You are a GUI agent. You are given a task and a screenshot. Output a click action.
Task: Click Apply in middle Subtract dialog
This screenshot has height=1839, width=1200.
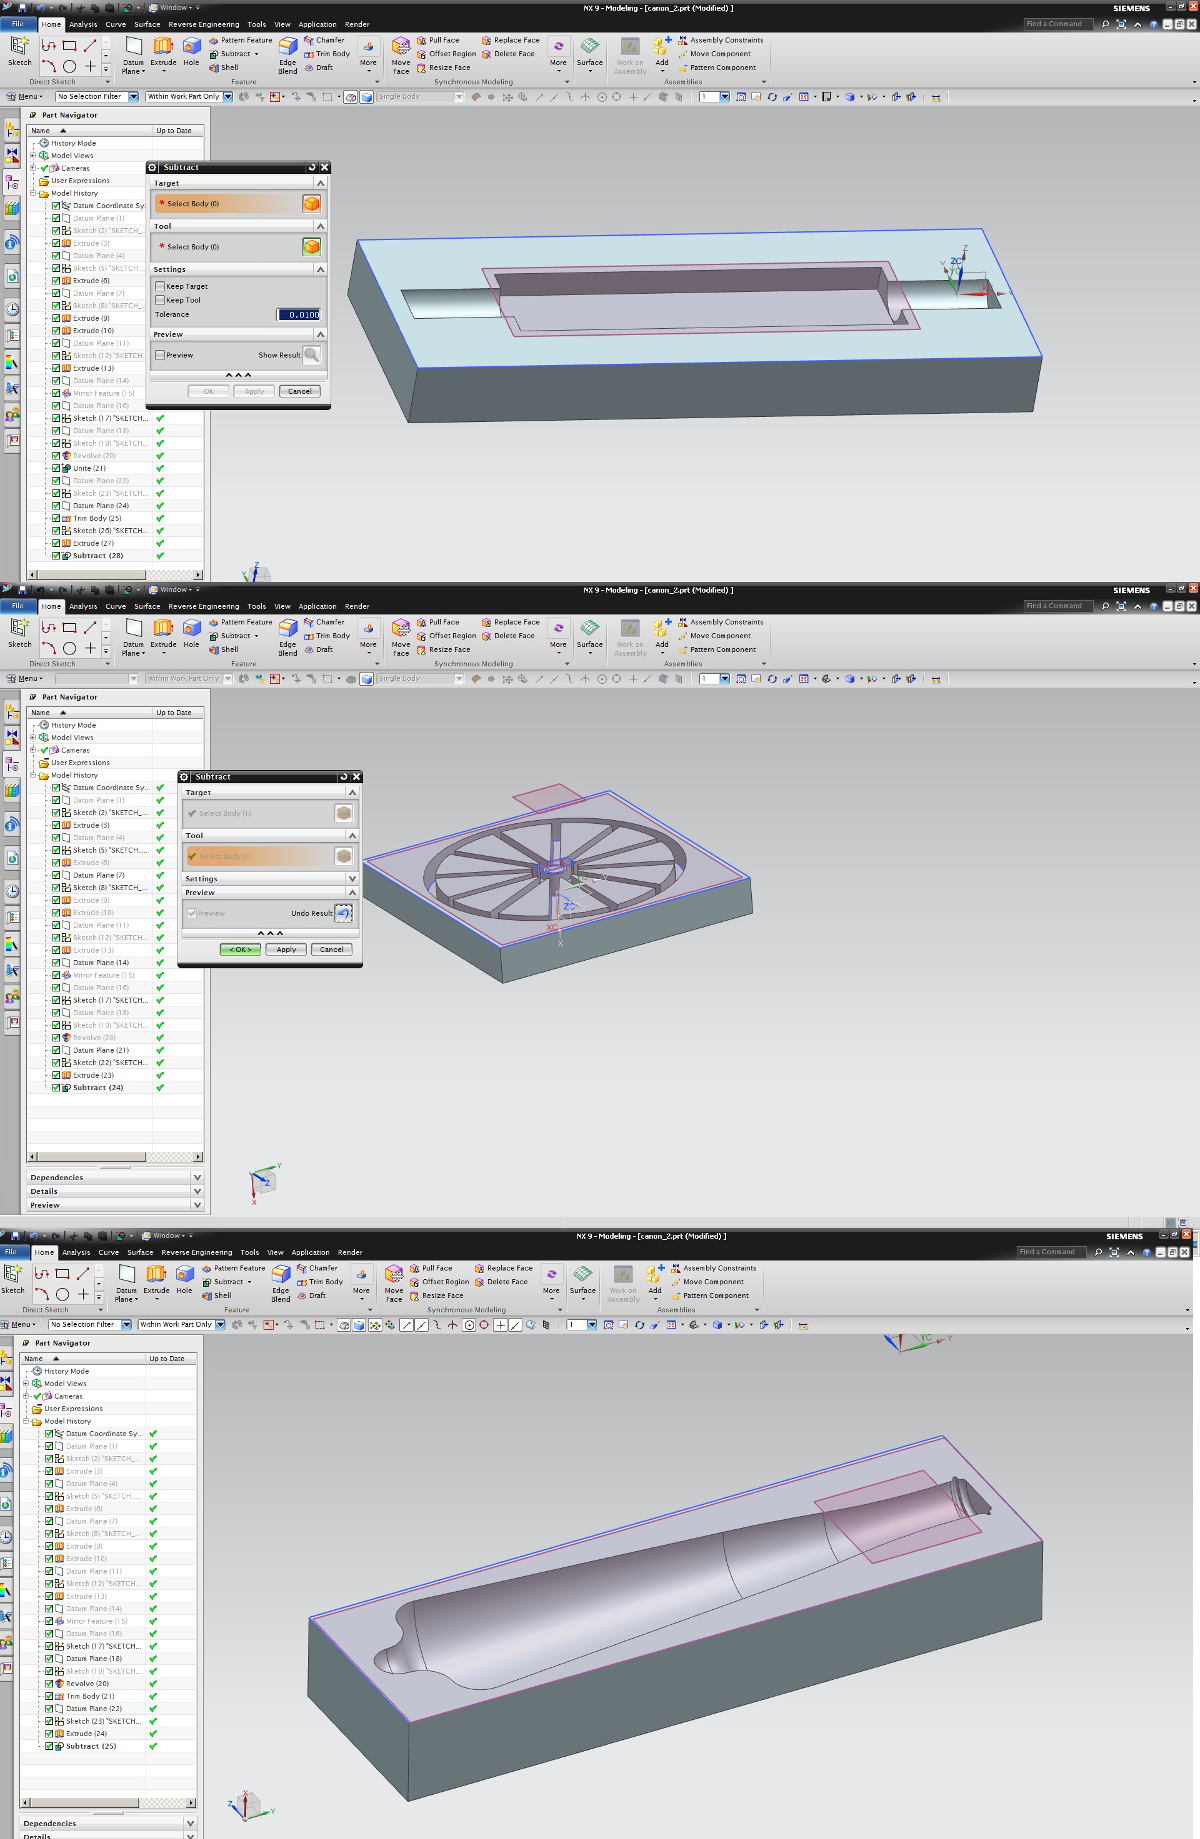(x=286, y=949)
